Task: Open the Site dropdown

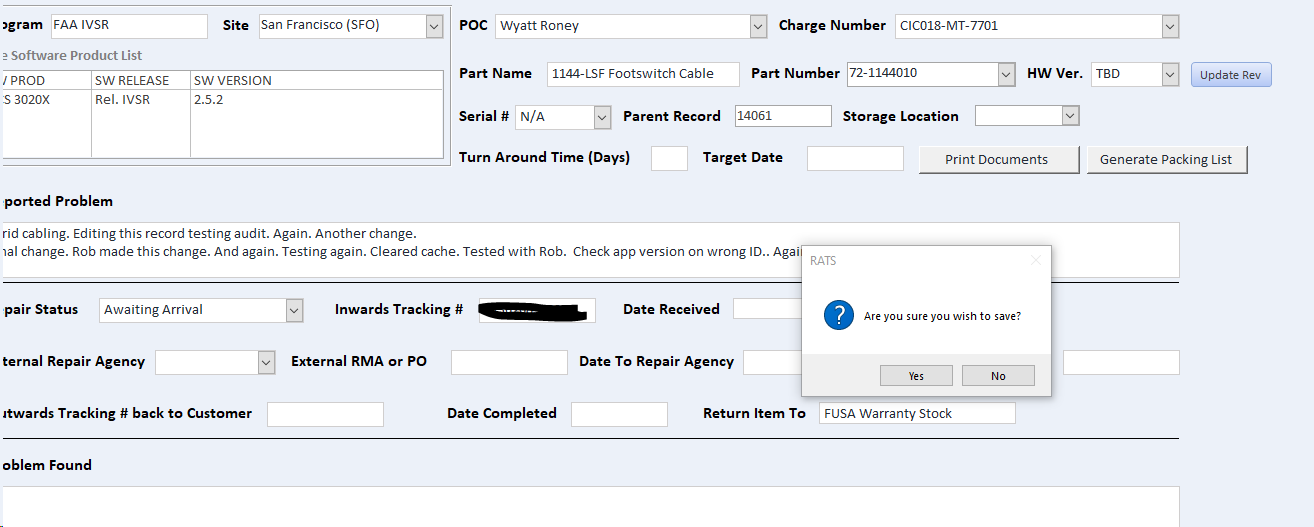Action: pos(434,26)
